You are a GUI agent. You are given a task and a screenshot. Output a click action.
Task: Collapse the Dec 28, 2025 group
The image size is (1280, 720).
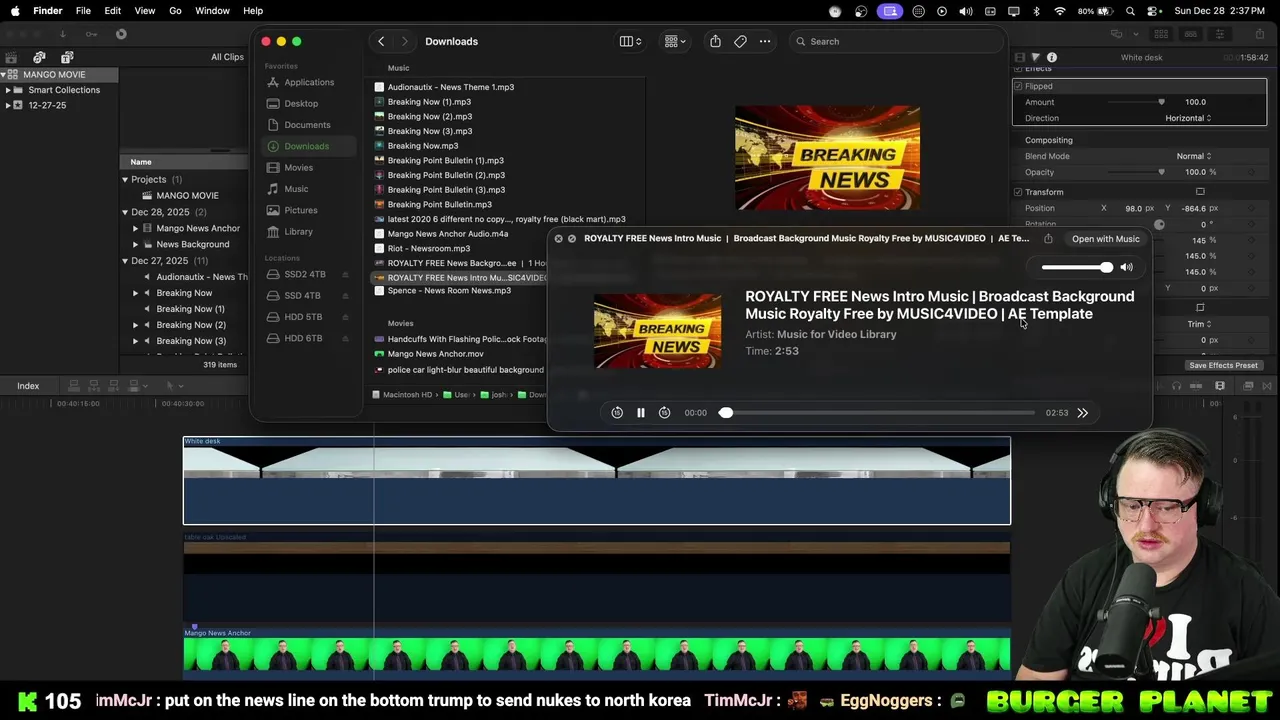[125, 212]
